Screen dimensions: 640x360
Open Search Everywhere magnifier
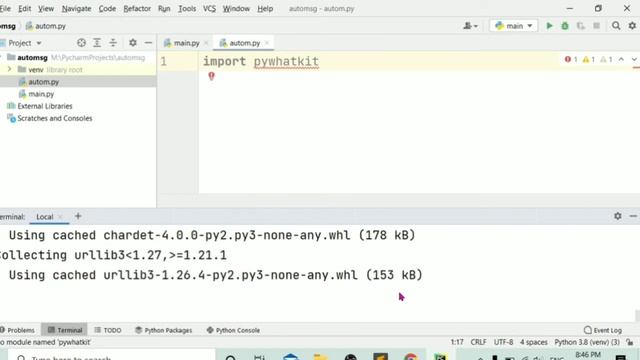click(x=616, y=26)
